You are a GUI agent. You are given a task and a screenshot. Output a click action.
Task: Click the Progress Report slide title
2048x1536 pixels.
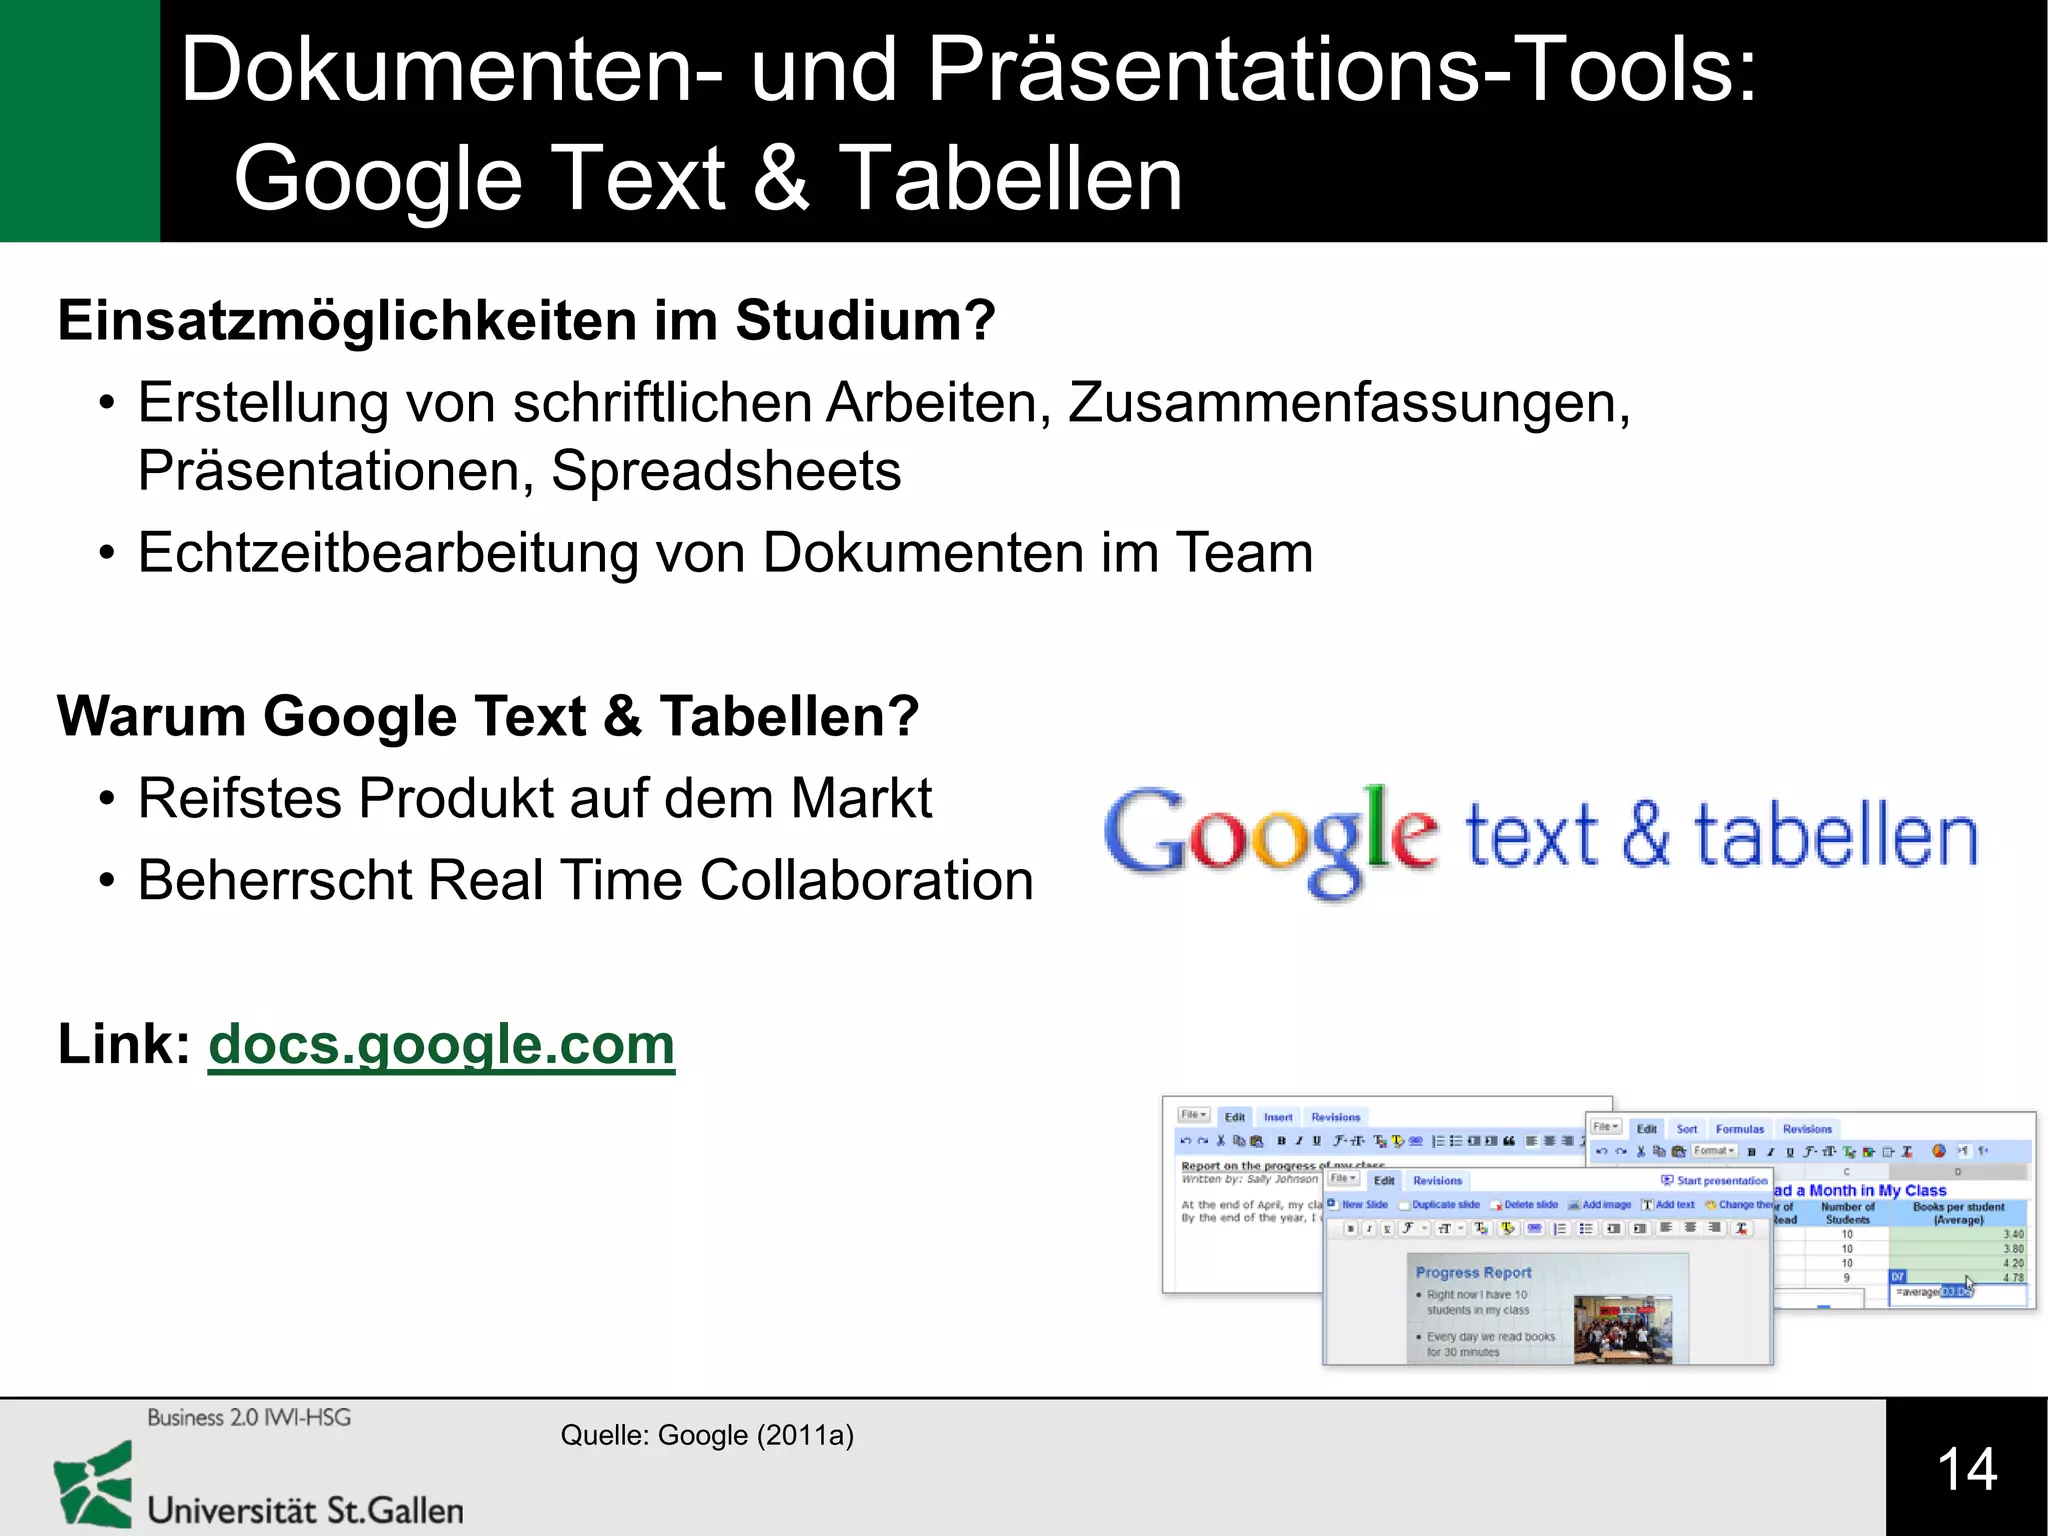point(1473,1272)
